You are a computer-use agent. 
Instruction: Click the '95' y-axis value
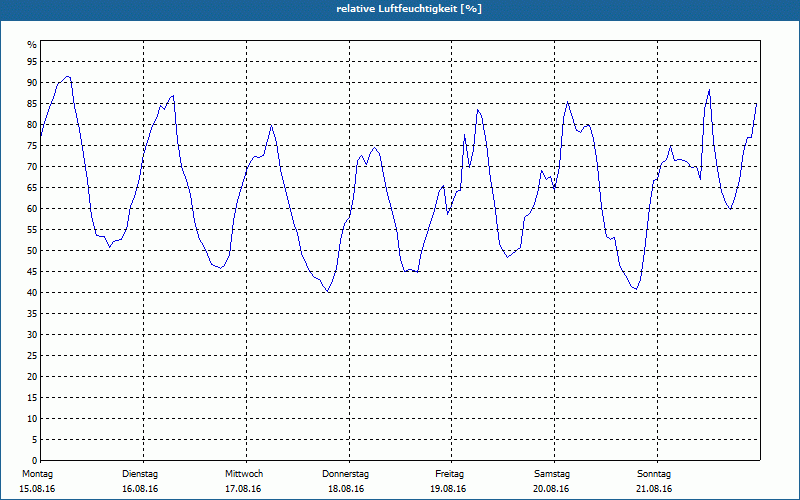click(x=32, y=62)
